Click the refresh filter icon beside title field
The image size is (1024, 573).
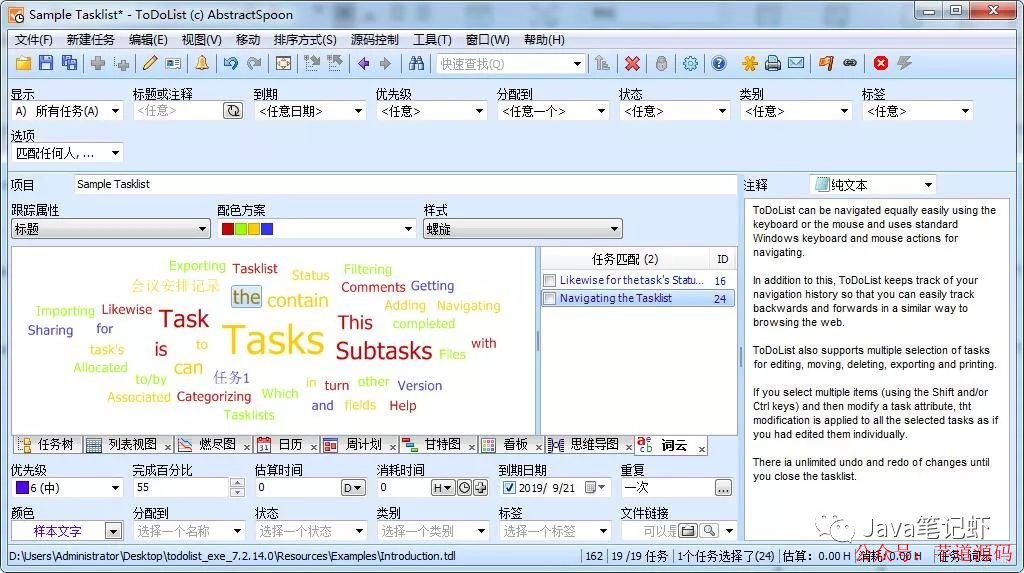click(x=233, y=111)
